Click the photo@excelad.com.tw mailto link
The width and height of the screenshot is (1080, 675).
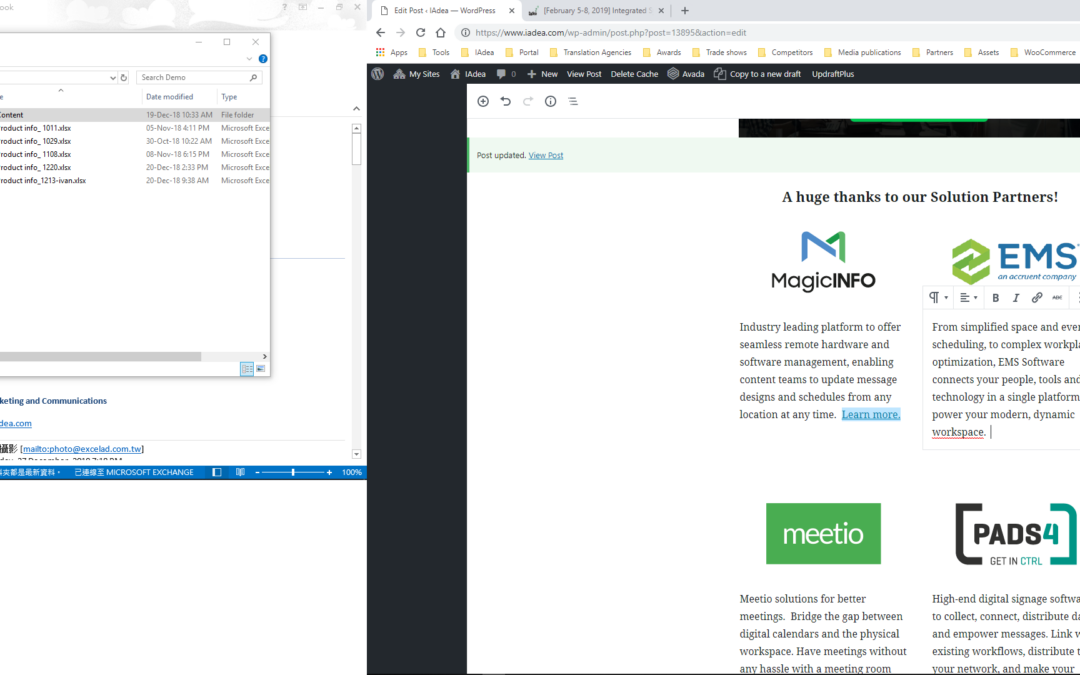(x=82, y=449)
